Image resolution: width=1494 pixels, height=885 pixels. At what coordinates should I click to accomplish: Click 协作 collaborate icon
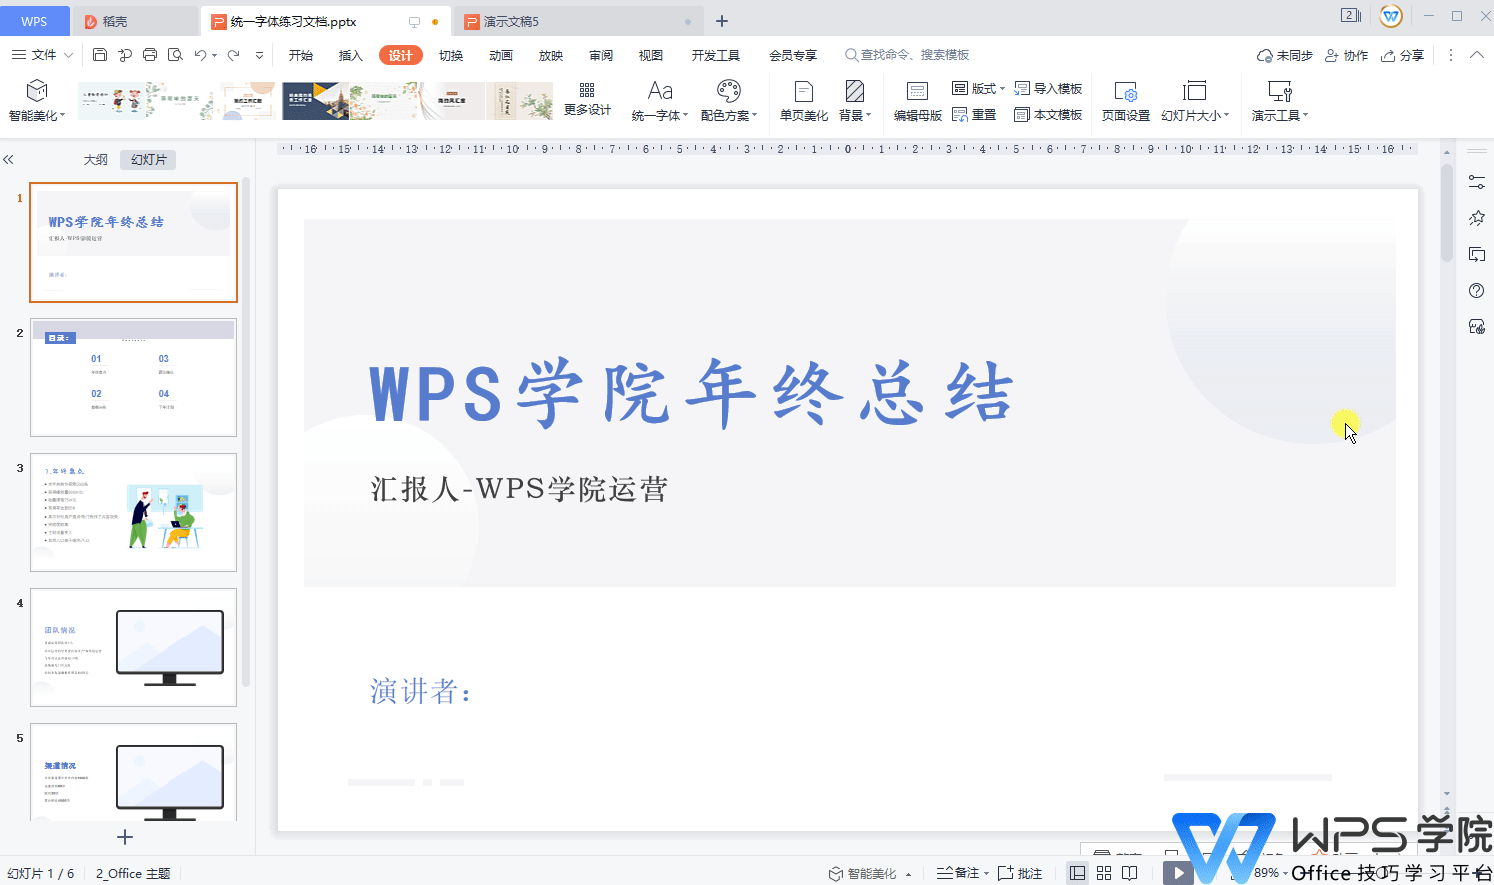coord(1346,56)
